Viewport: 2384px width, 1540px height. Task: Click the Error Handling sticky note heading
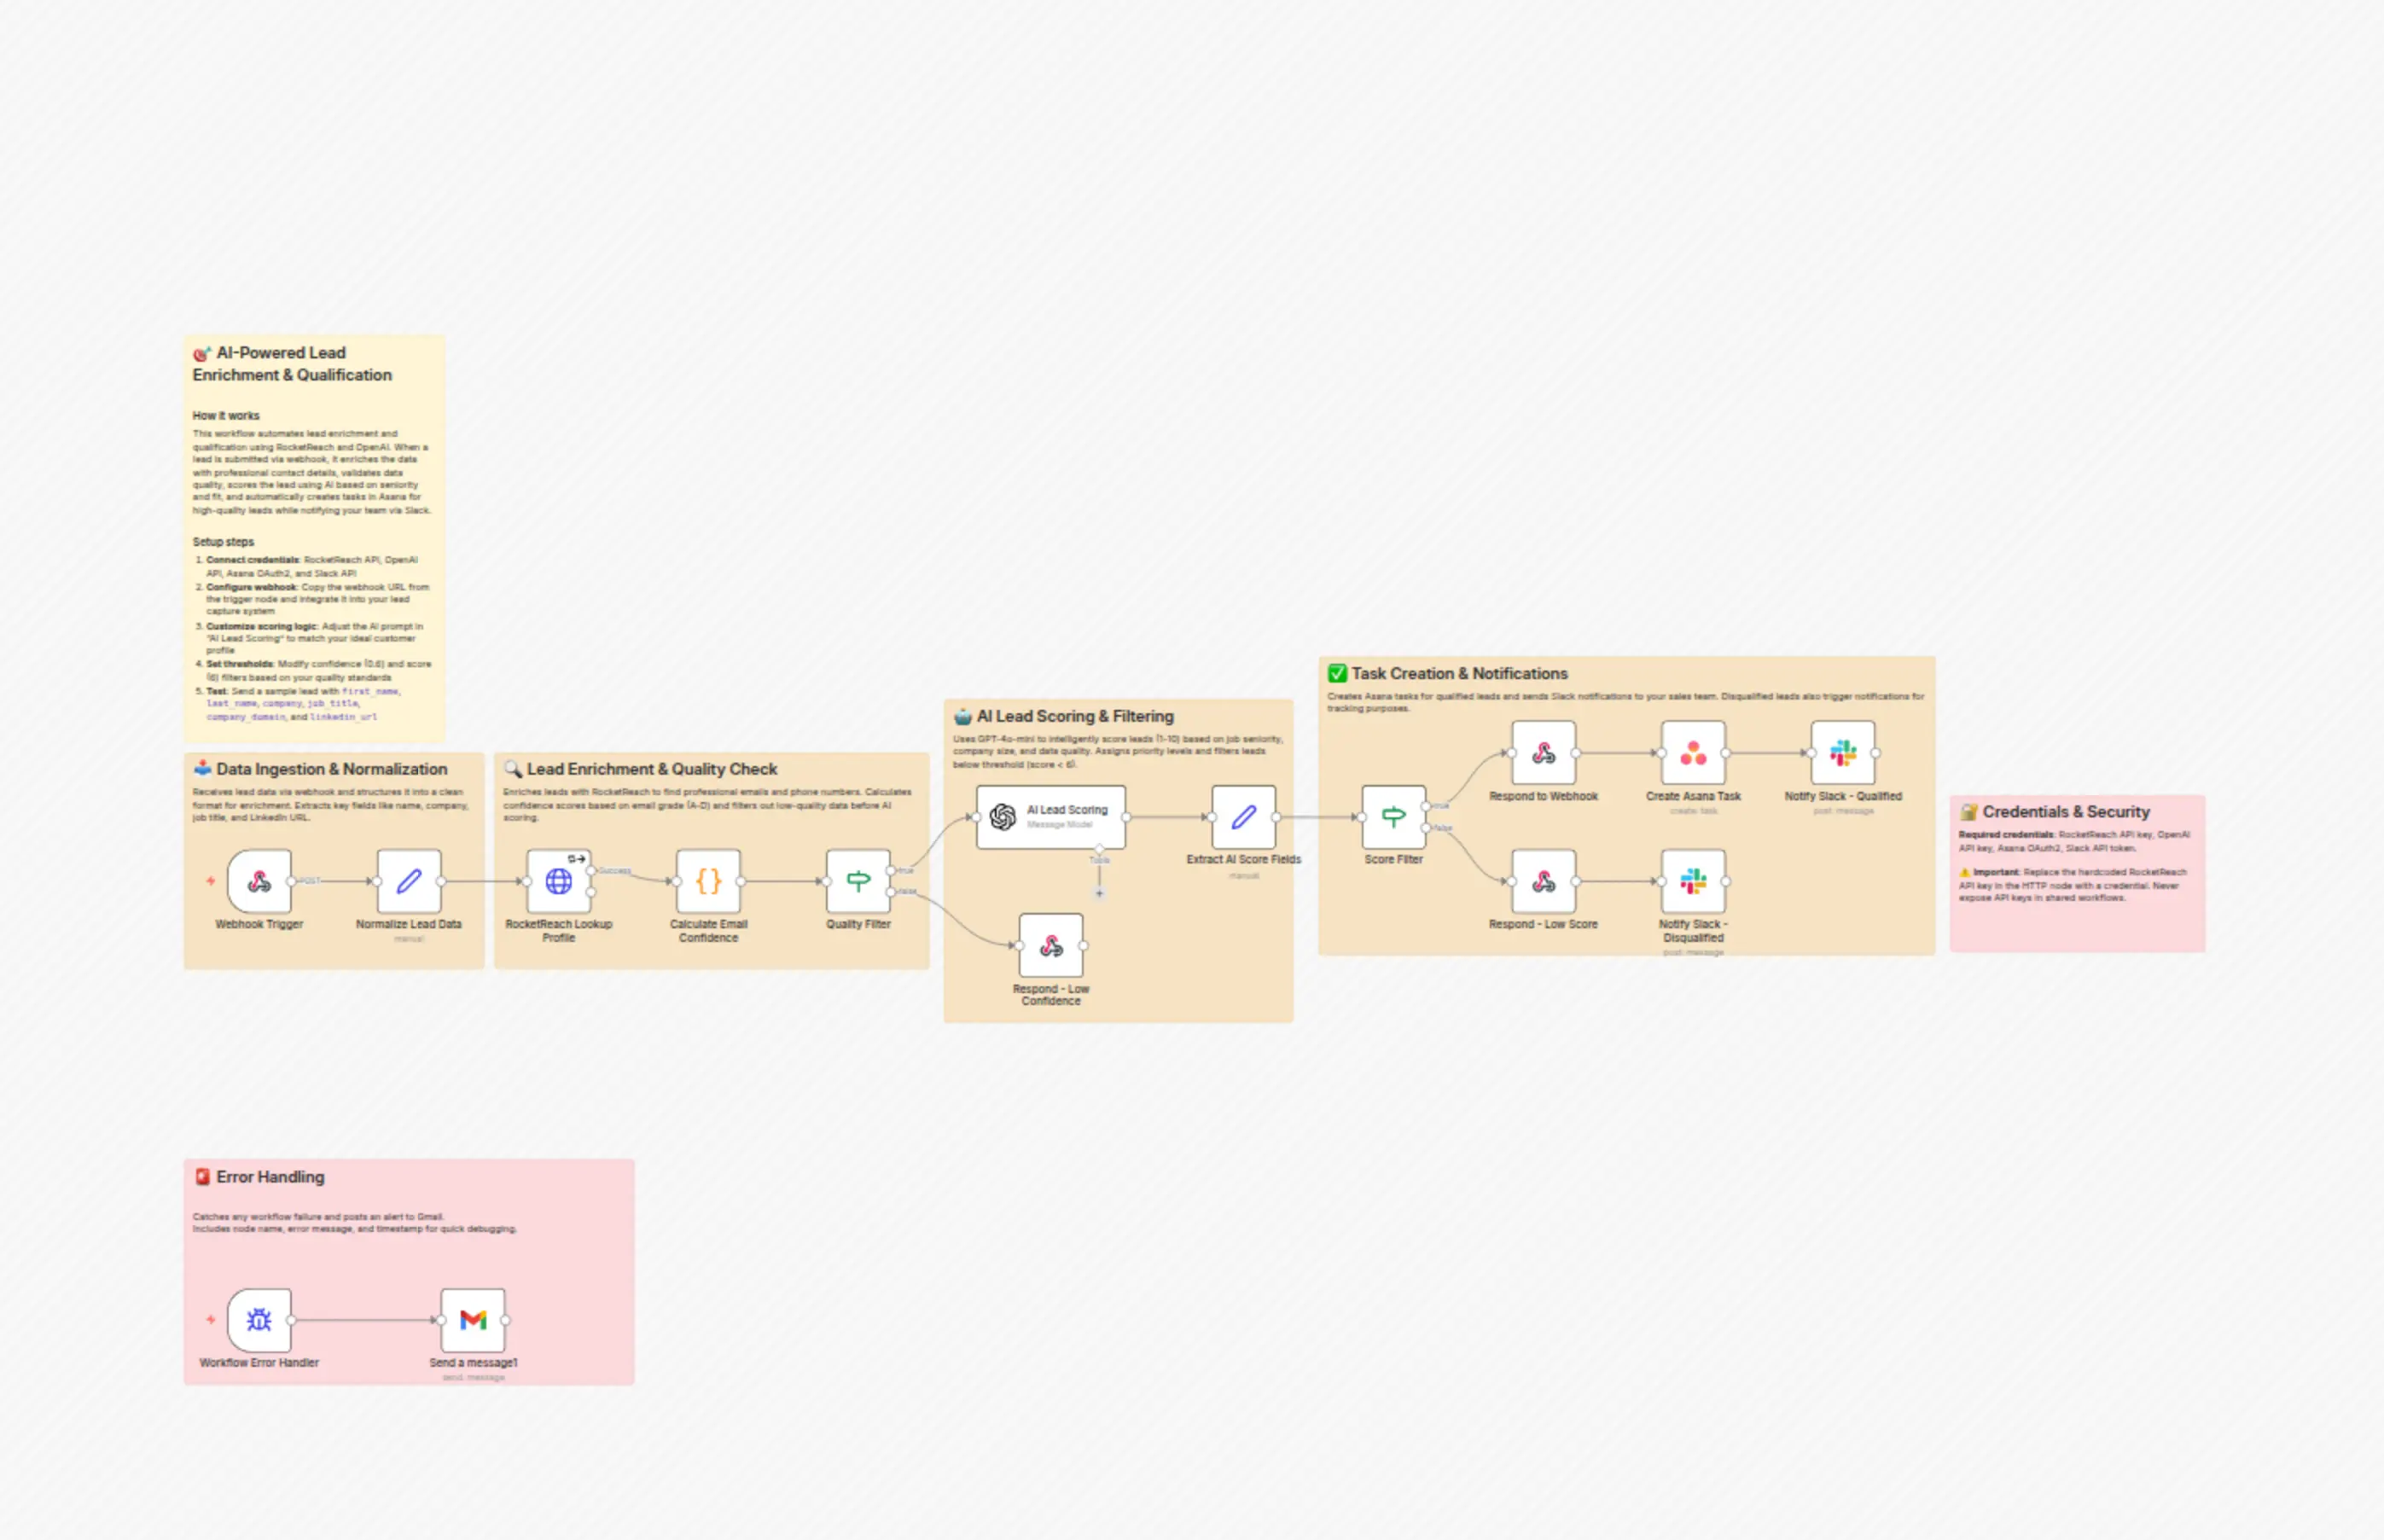[x=270, y=1177]
